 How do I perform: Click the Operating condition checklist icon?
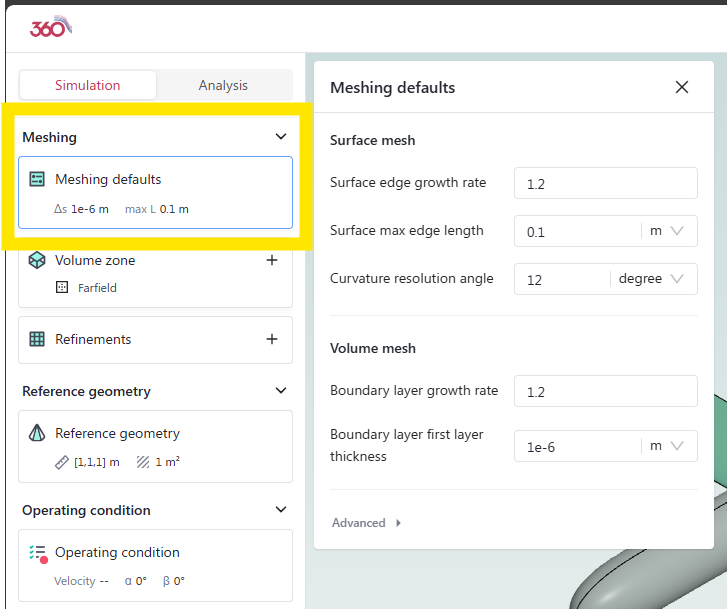[x=38, y=553]
